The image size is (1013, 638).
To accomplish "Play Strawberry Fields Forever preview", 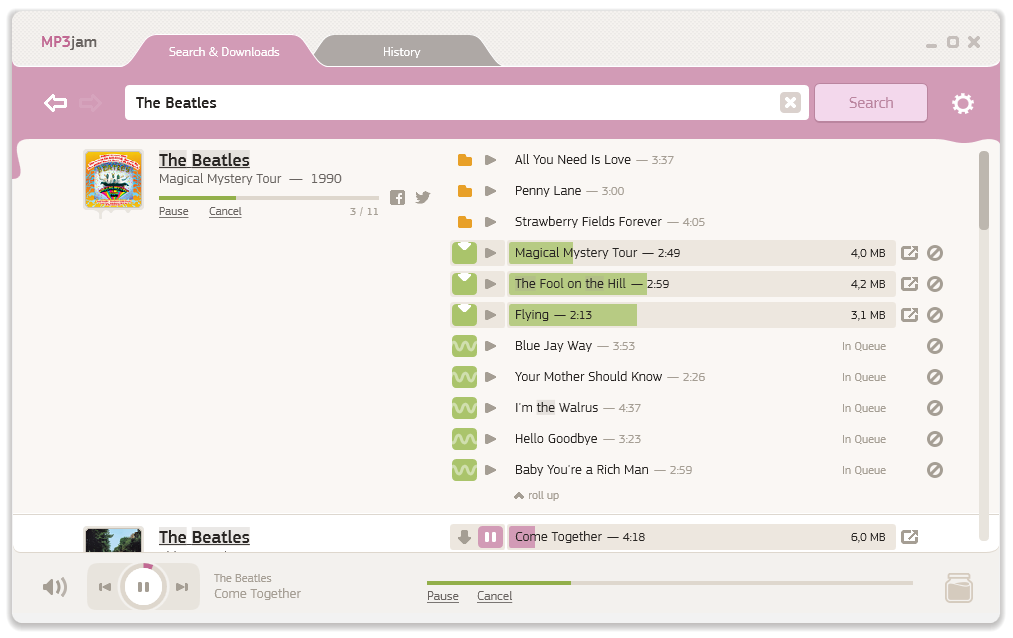I will point(490,222).
